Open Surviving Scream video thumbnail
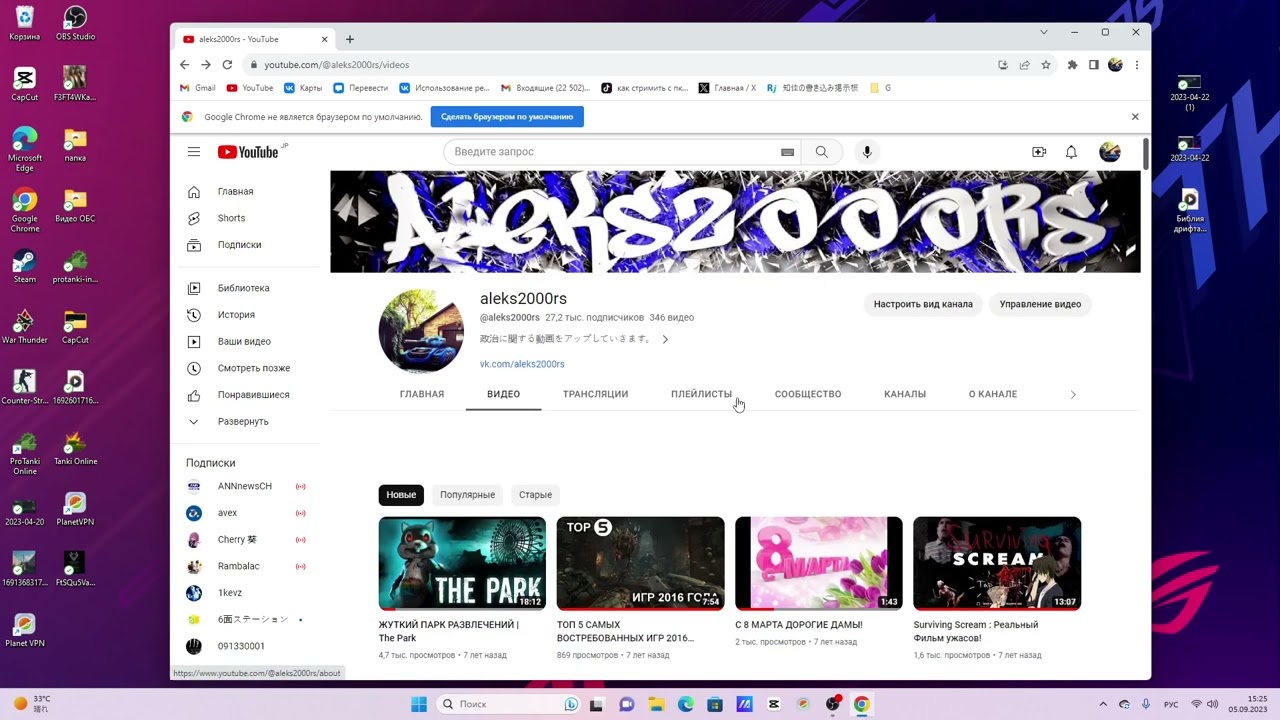Screen dimensions: 1280x720 pos(997,563)
